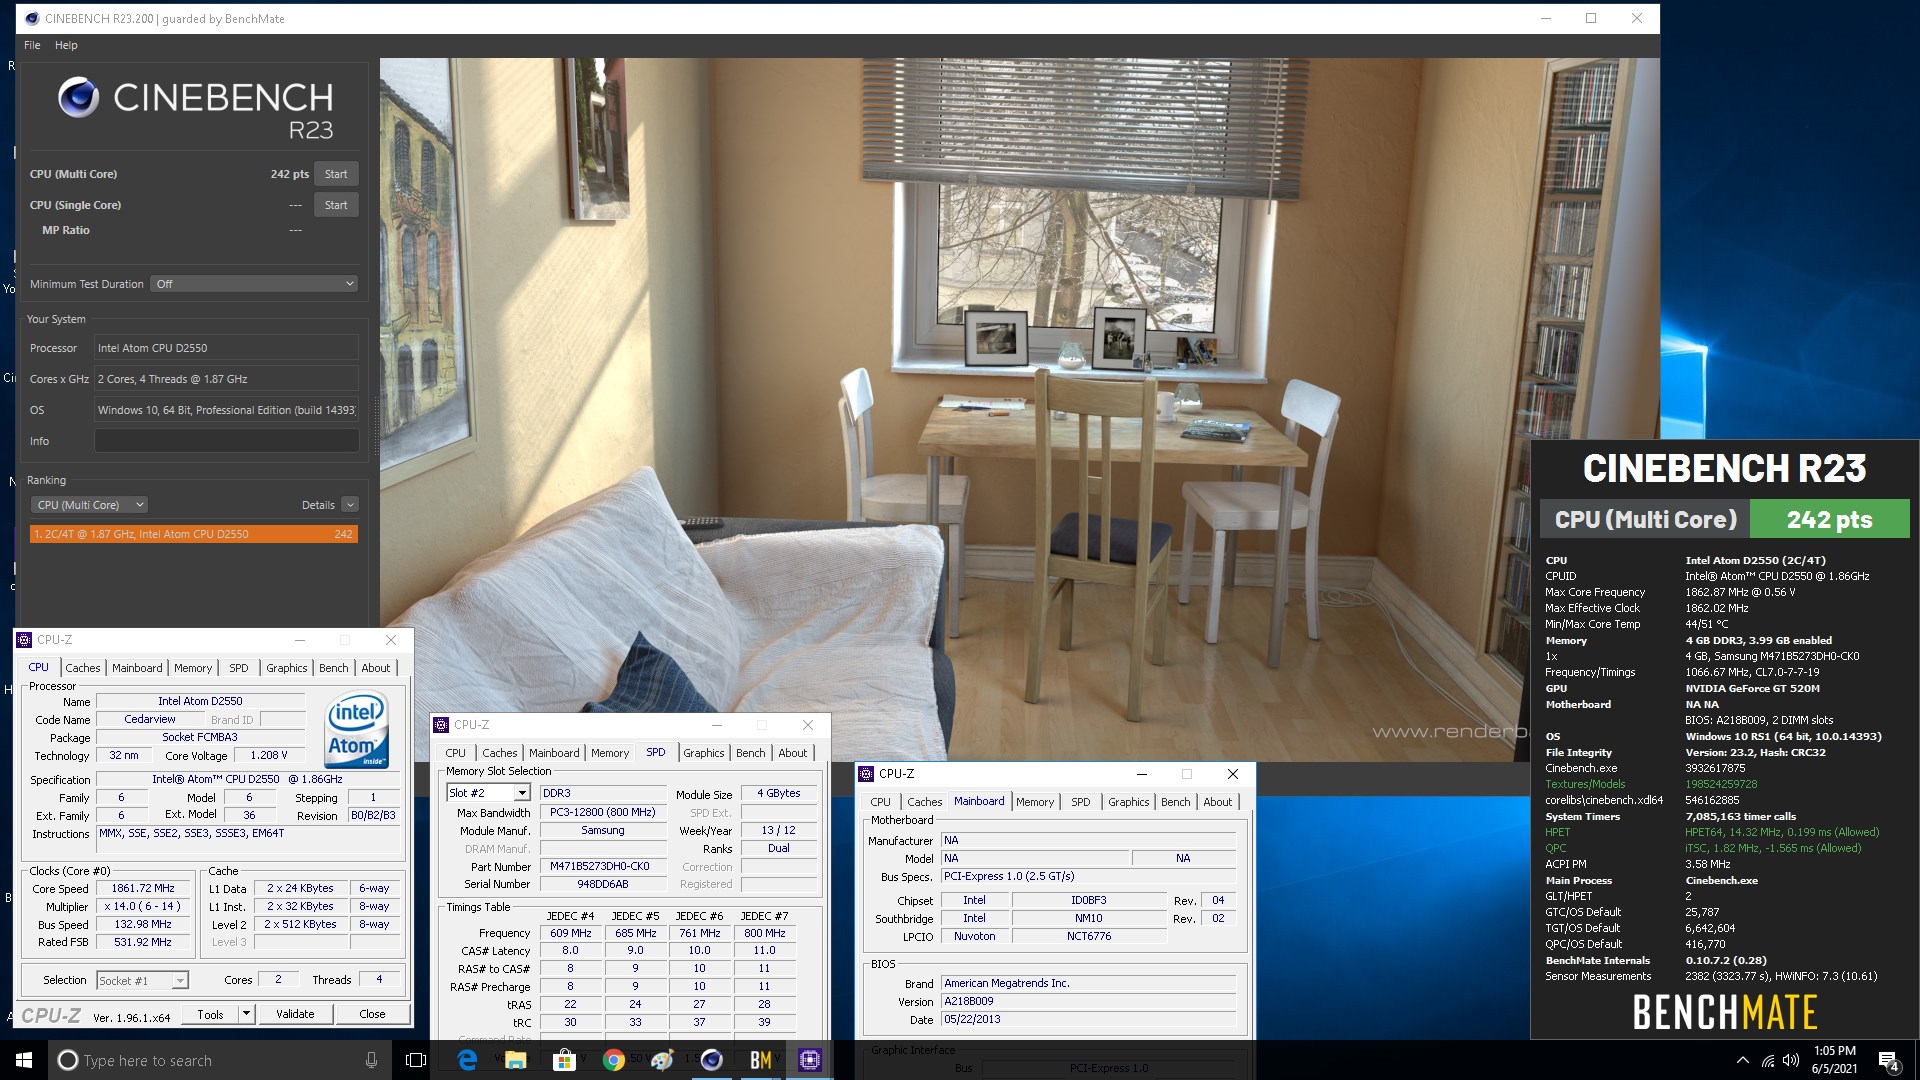
Task: Click the 242 pts score in BenchMate panel
Action: pyautogui.click(x=1829, y=520)
